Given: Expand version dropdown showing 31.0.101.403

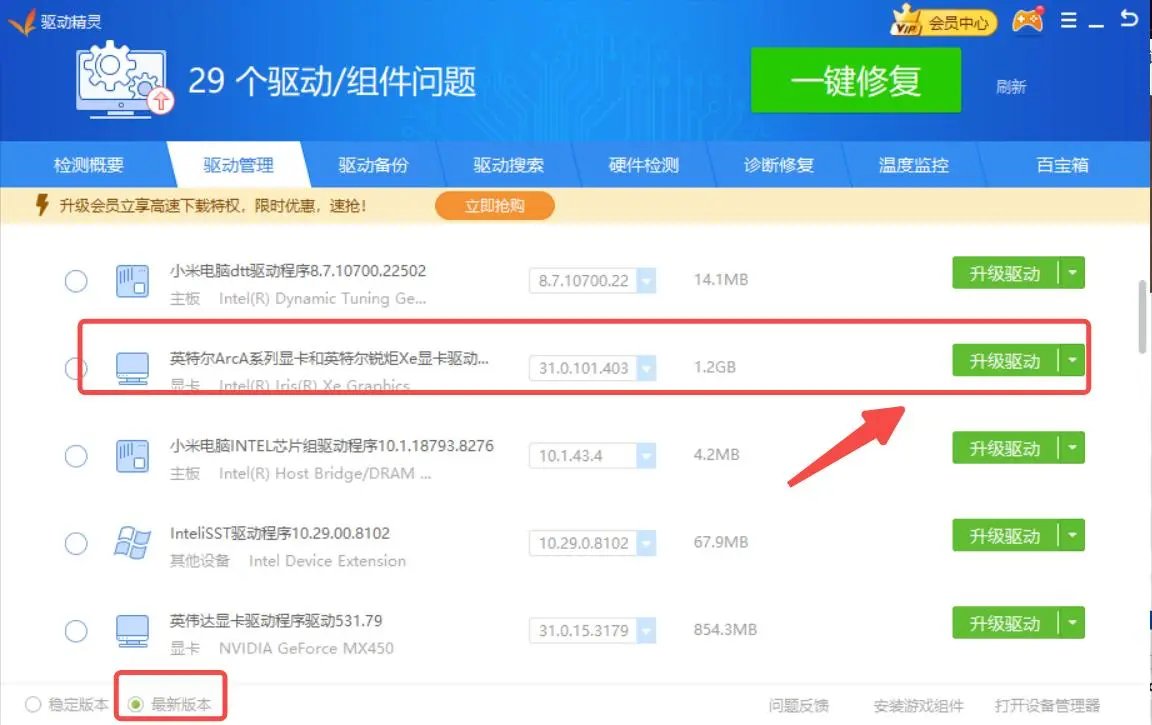Looking at the screenshot, I should 646,368.
